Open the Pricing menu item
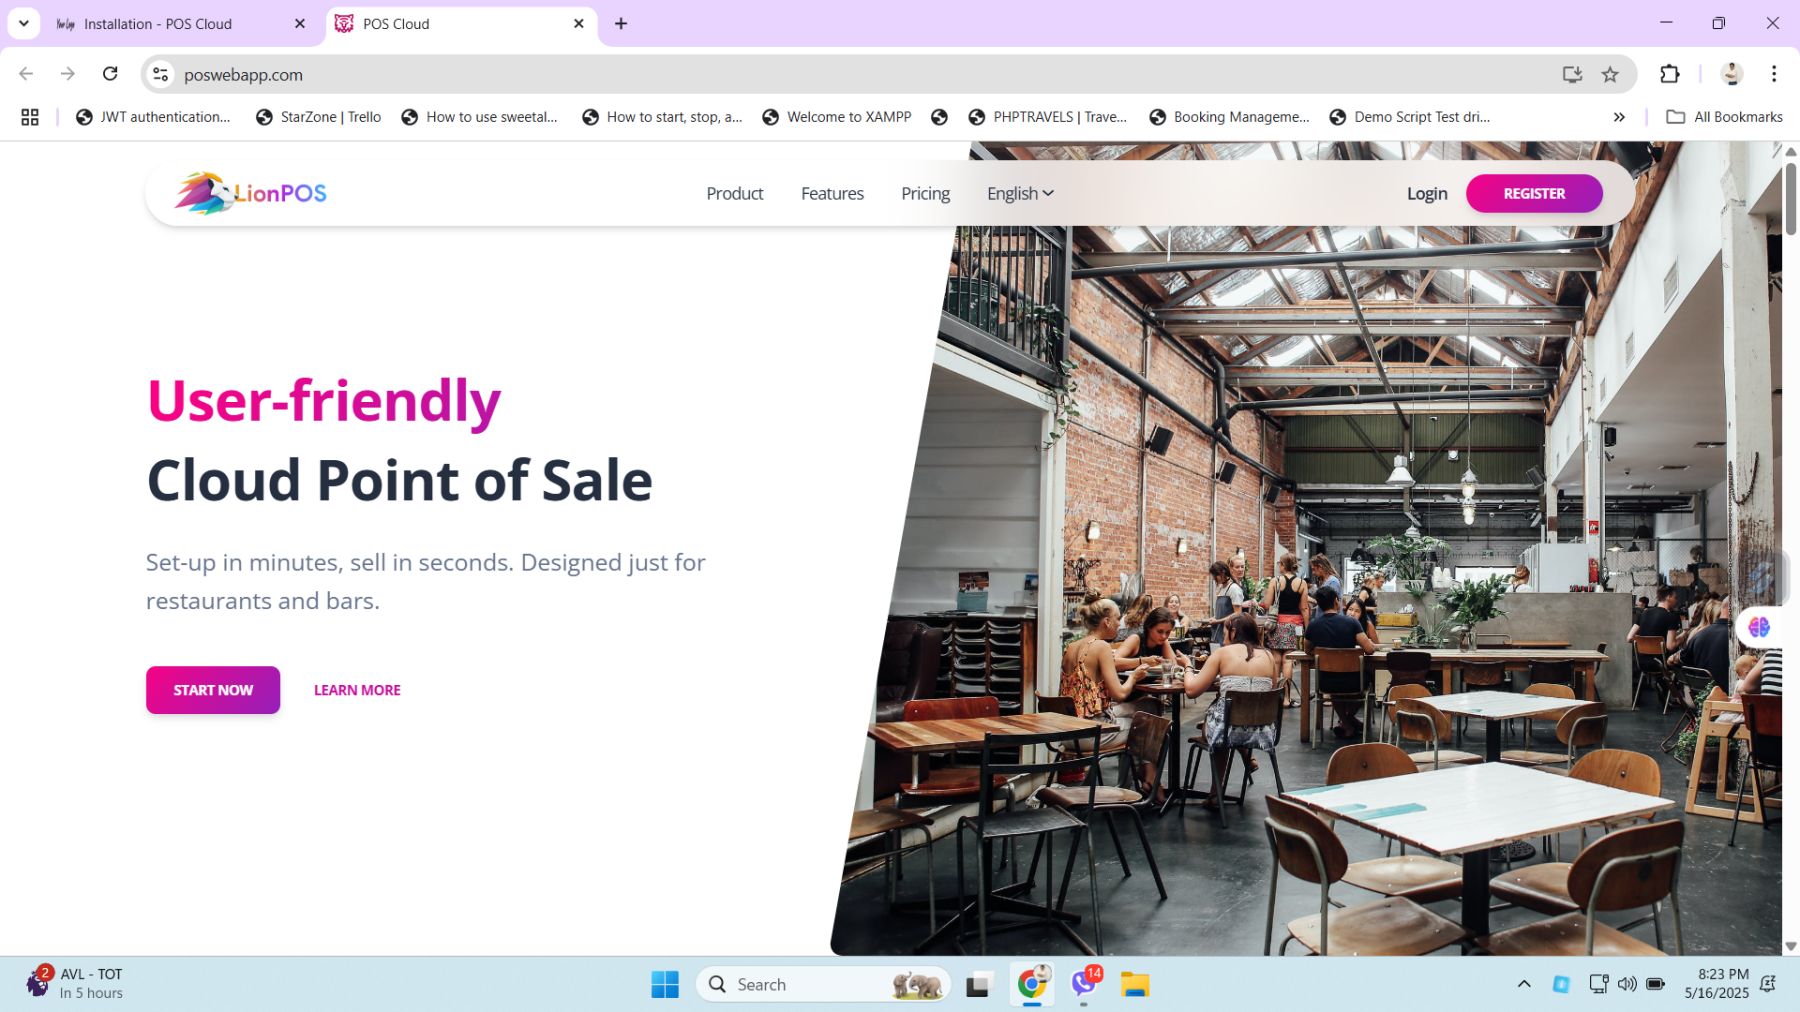 pos(925,193)
